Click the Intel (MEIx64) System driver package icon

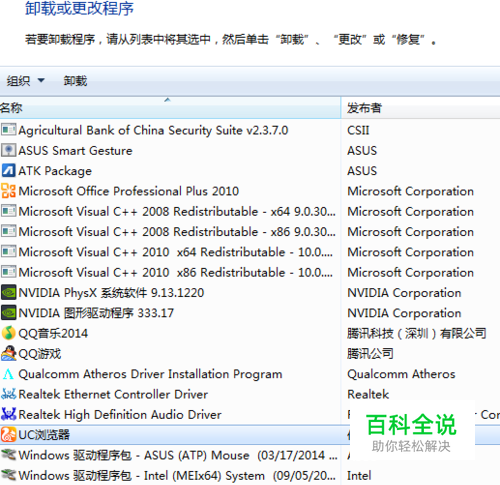[x=8, y=475]
